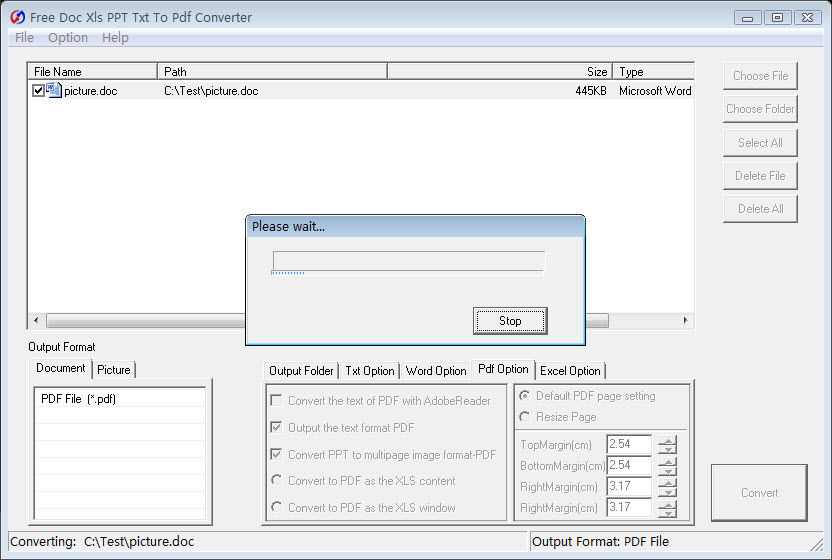Click the TopMargin(cm) input field
The height and width of the screenshot is (560, 832).
(x=629, y=444)
